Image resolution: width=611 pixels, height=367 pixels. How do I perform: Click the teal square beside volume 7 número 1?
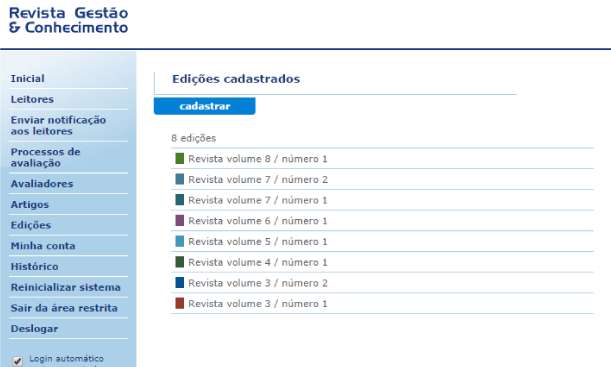click(180, 200)
